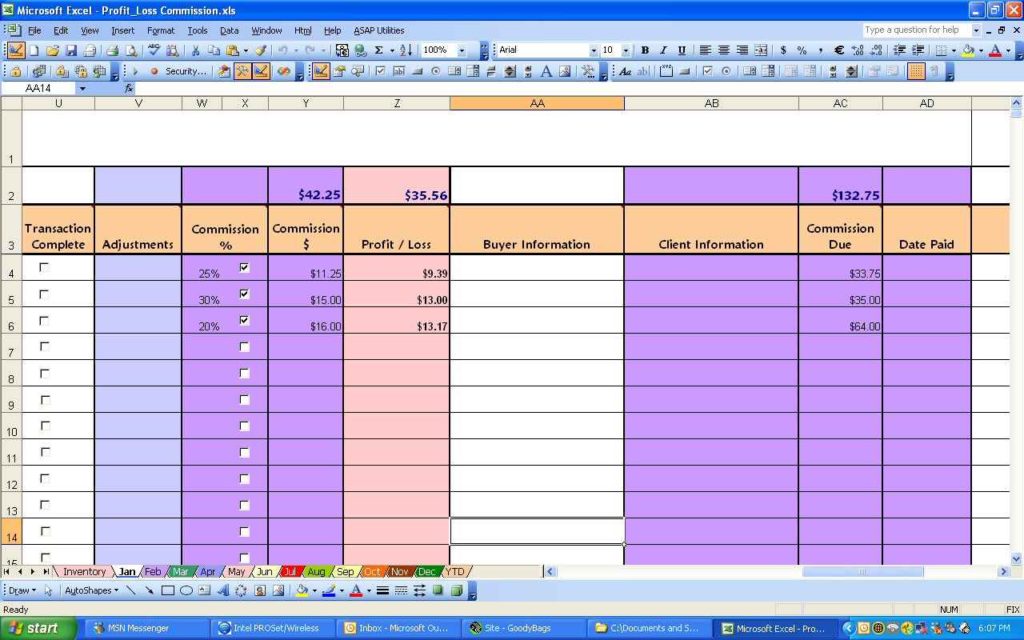1024x640 pixels.
Task: Open Site - GoodyBags taskbar button
Action: [x=524, y=628]
